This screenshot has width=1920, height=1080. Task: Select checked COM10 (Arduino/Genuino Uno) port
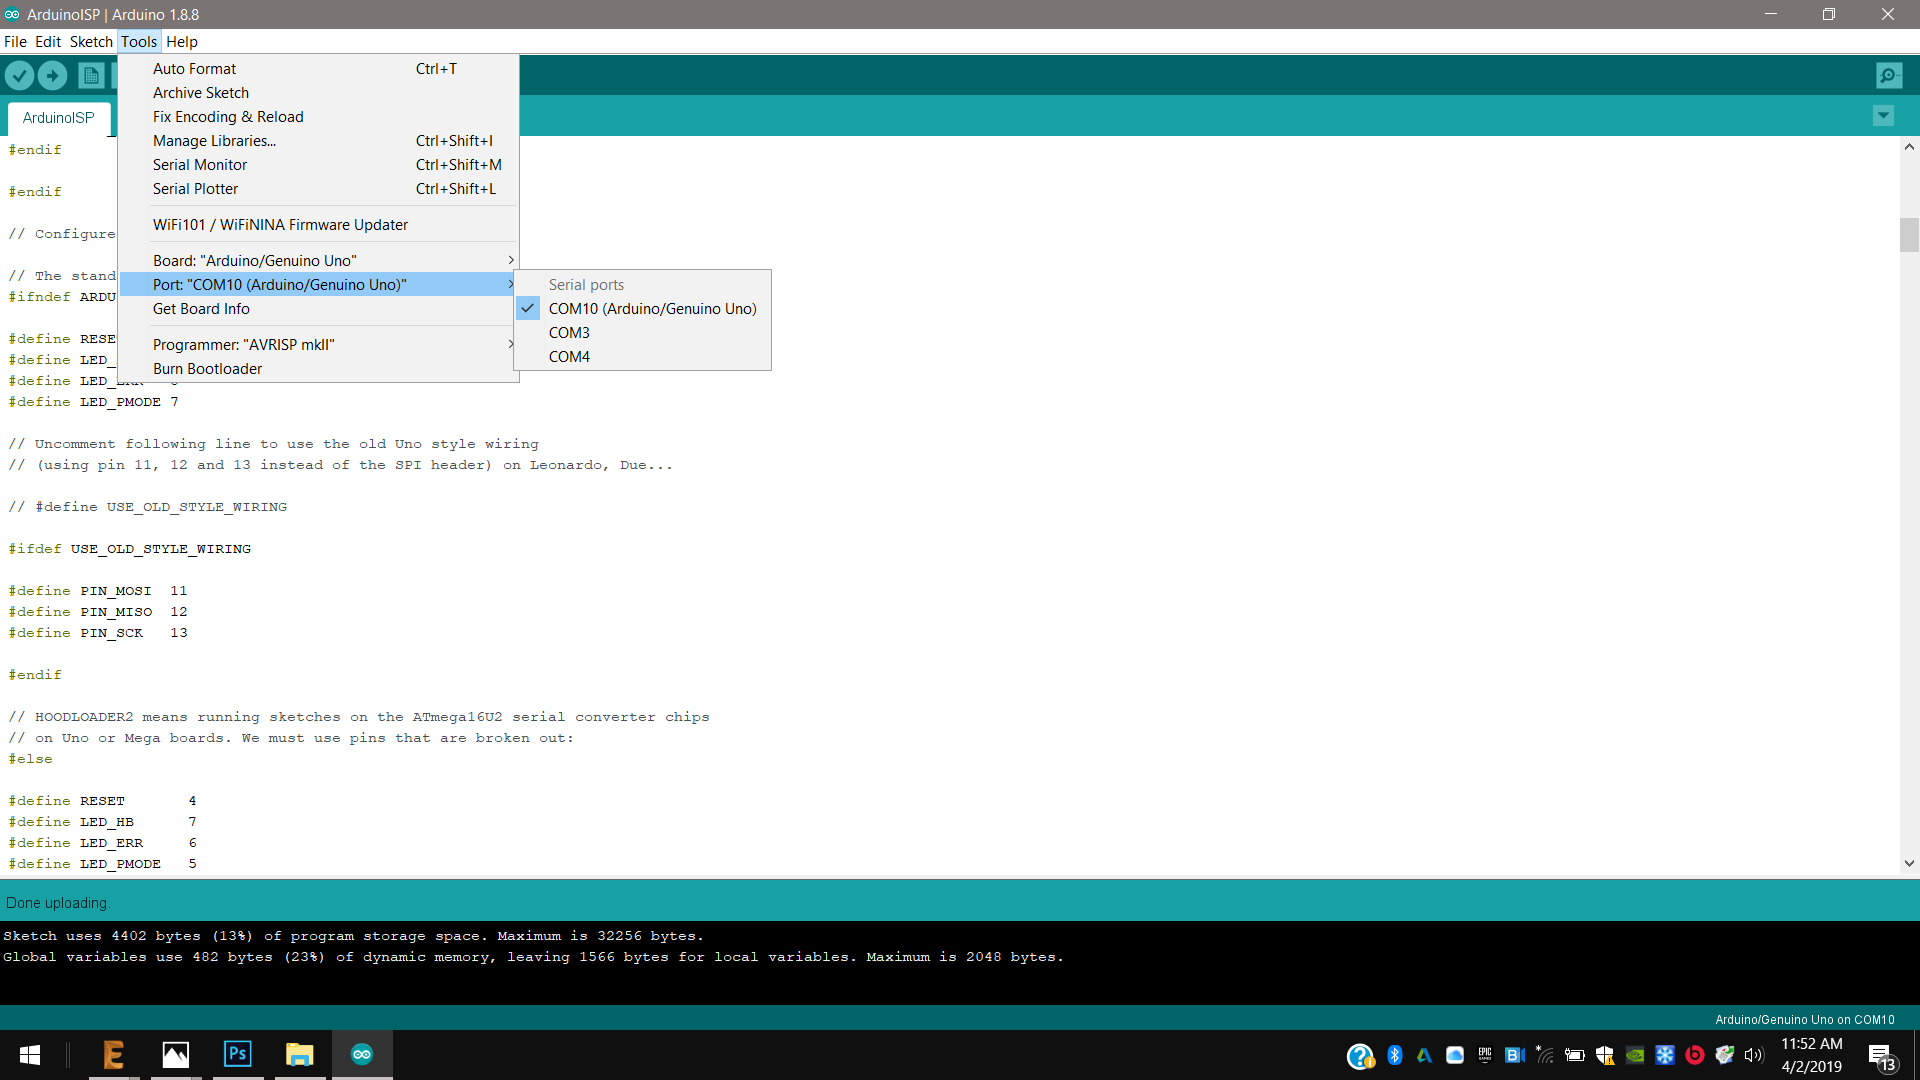652,309
